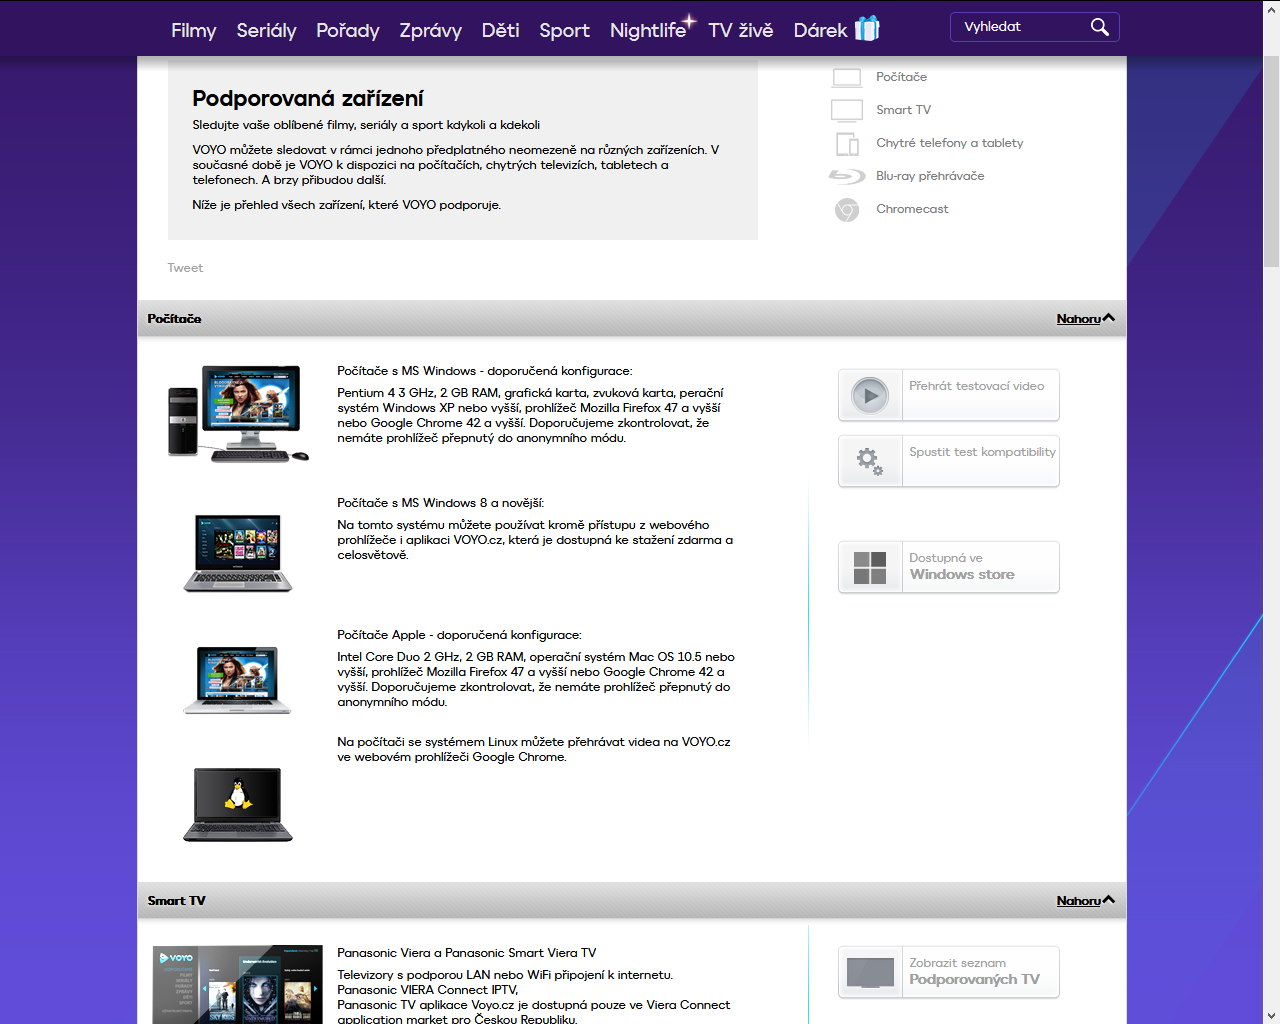Click the Blu-ray logo icon
1280x1024 pixels.
pyautogui.click(x=846, y=177)
